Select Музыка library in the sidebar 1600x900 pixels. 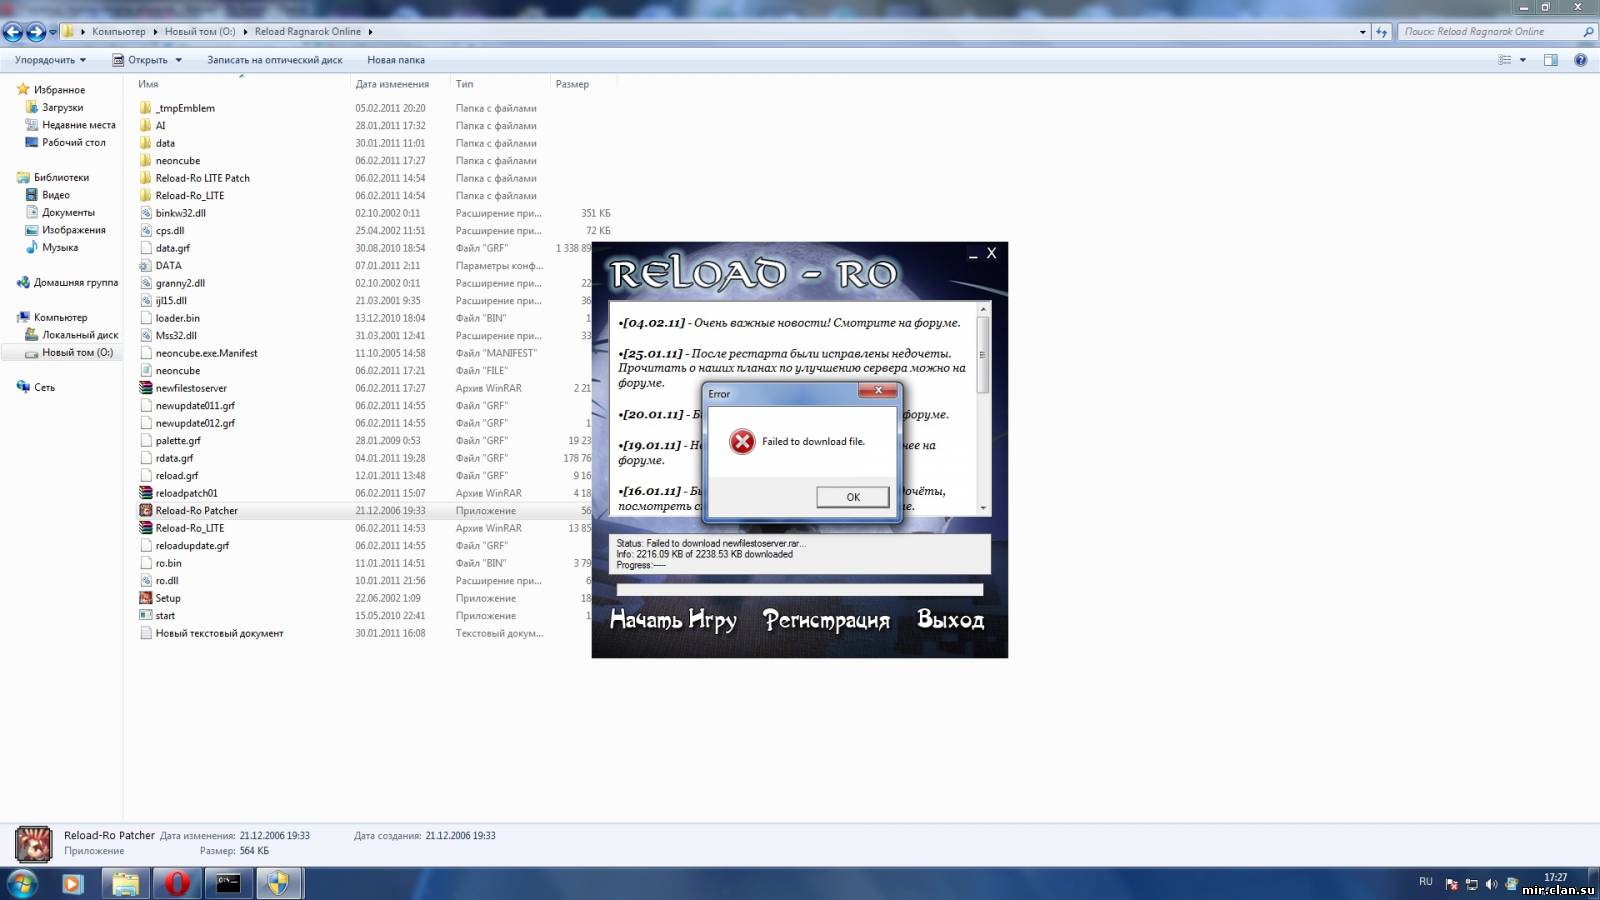pos(59,247)
